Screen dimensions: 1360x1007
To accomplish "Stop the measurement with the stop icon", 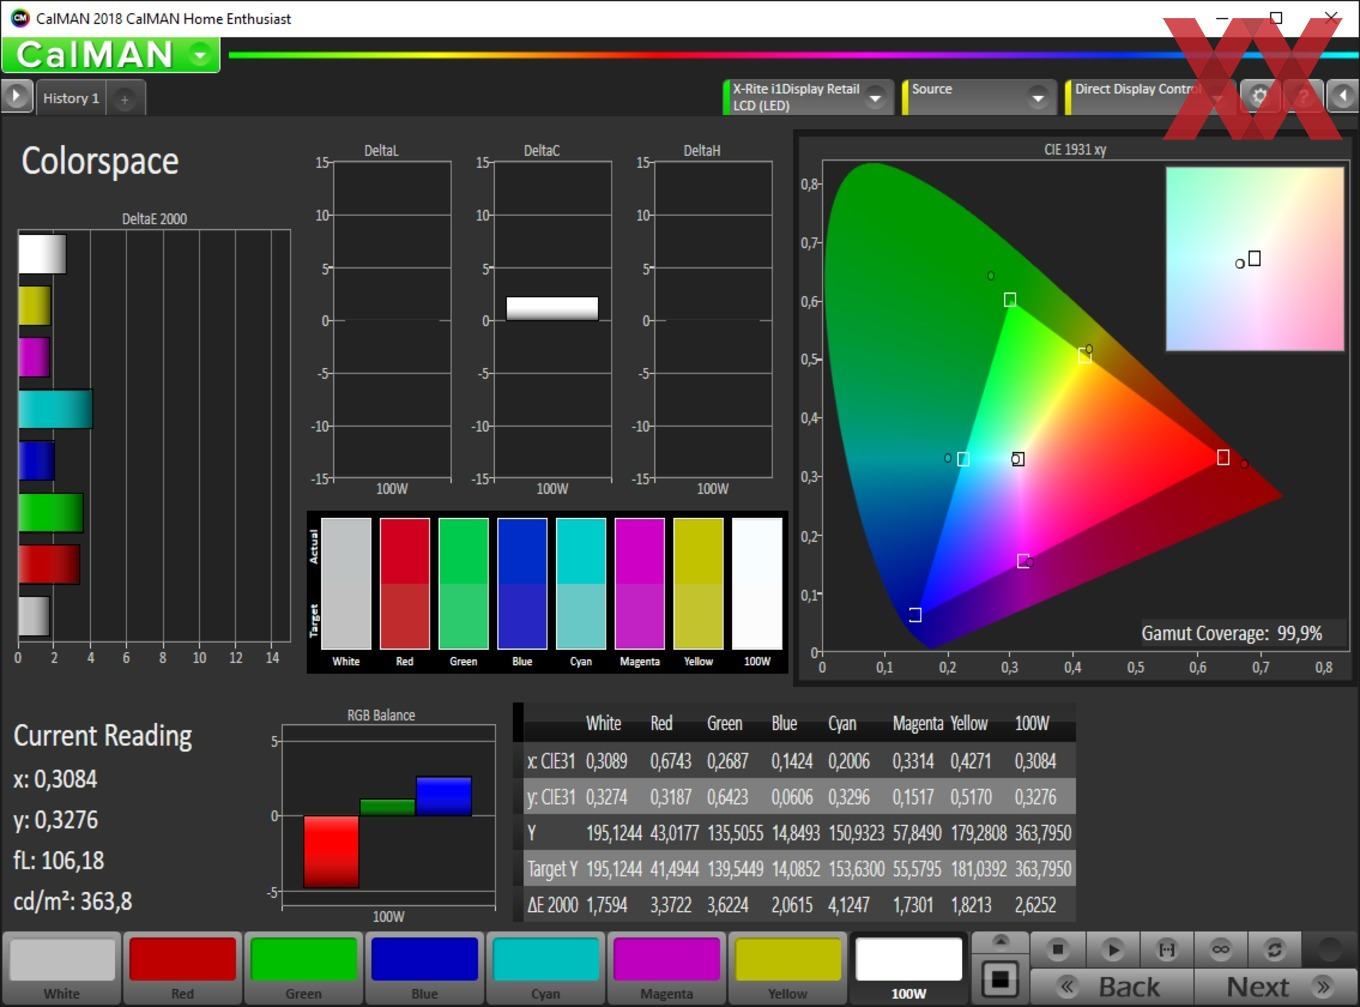I will coord(1058,949).
